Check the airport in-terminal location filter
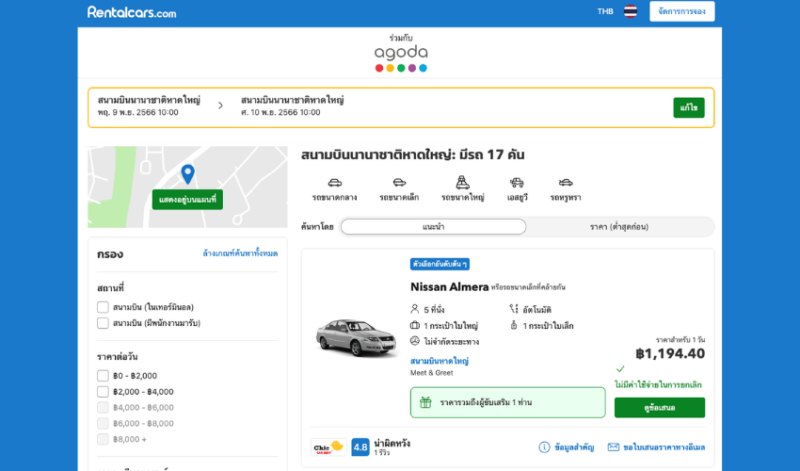 pyautogui.click(x=103, y=307)
